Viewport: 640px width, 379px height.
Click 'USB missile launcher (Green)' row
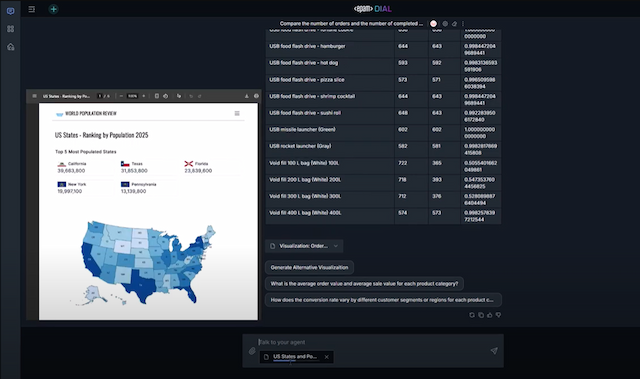tap(383, 133)
